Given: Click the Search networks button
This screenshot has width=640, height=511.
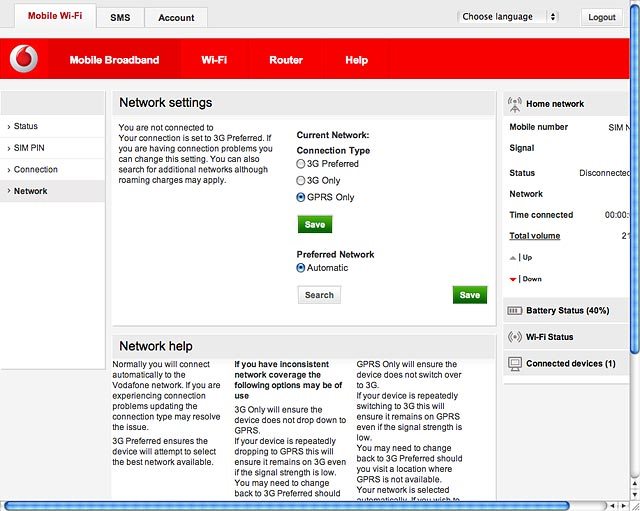Looking at the screenshot, I should click(x=319, y=295).
